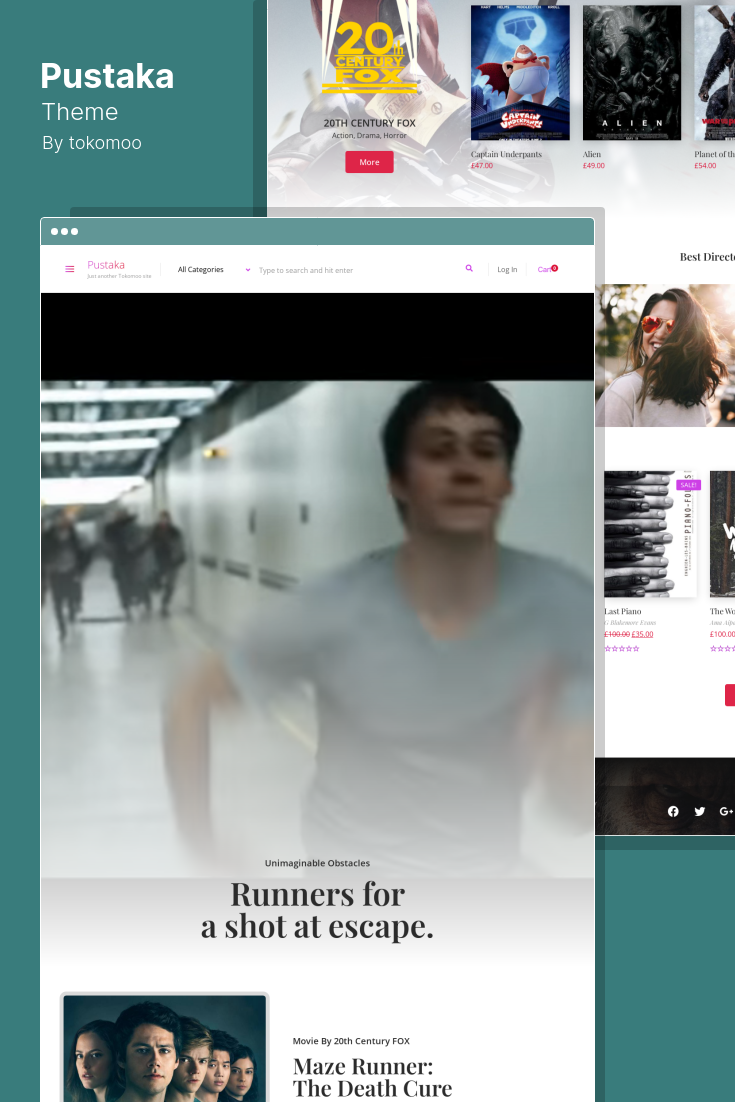The width and height of the screenshot is (735, 1102).
Task: Click the Captain Underpants poster
Action: point(520,72)
